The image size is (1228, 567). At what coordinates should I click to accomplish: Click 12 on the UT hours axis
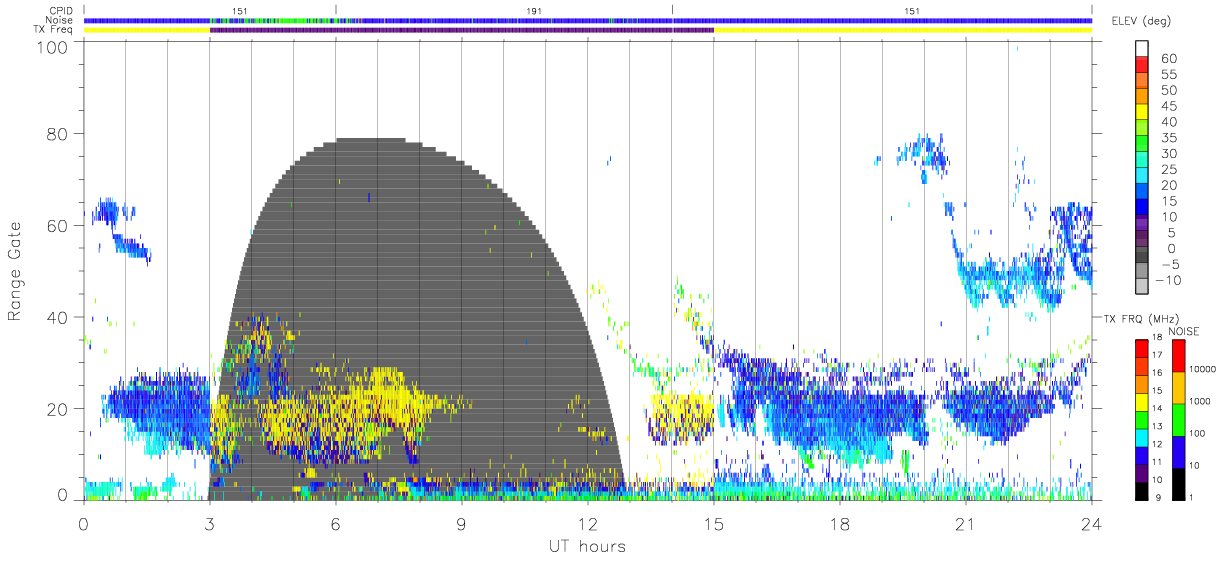pyautogui.click(x=588, y=522)
